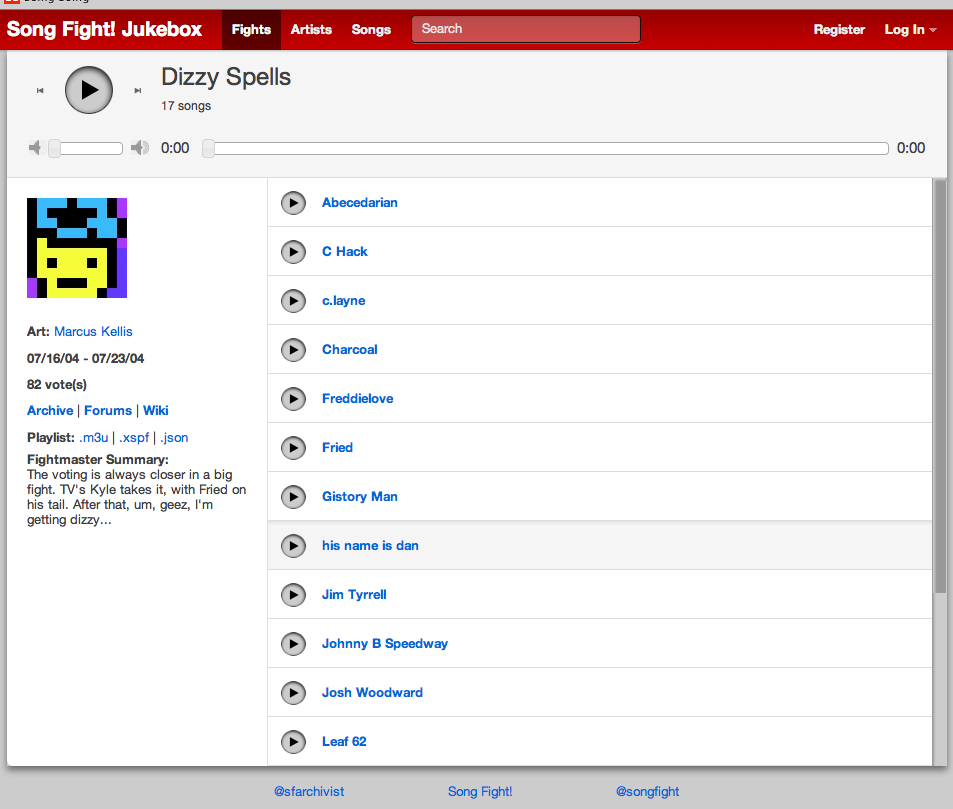Open artist Leaf 62
The height and width of the screenshot is (809, 953).
point(344,742)
